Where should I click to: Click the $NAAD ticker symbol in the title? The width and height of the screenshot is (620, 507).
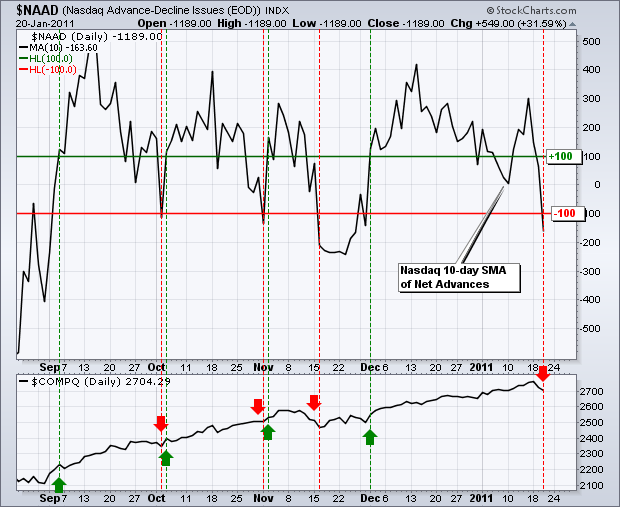tap(38, 10)
